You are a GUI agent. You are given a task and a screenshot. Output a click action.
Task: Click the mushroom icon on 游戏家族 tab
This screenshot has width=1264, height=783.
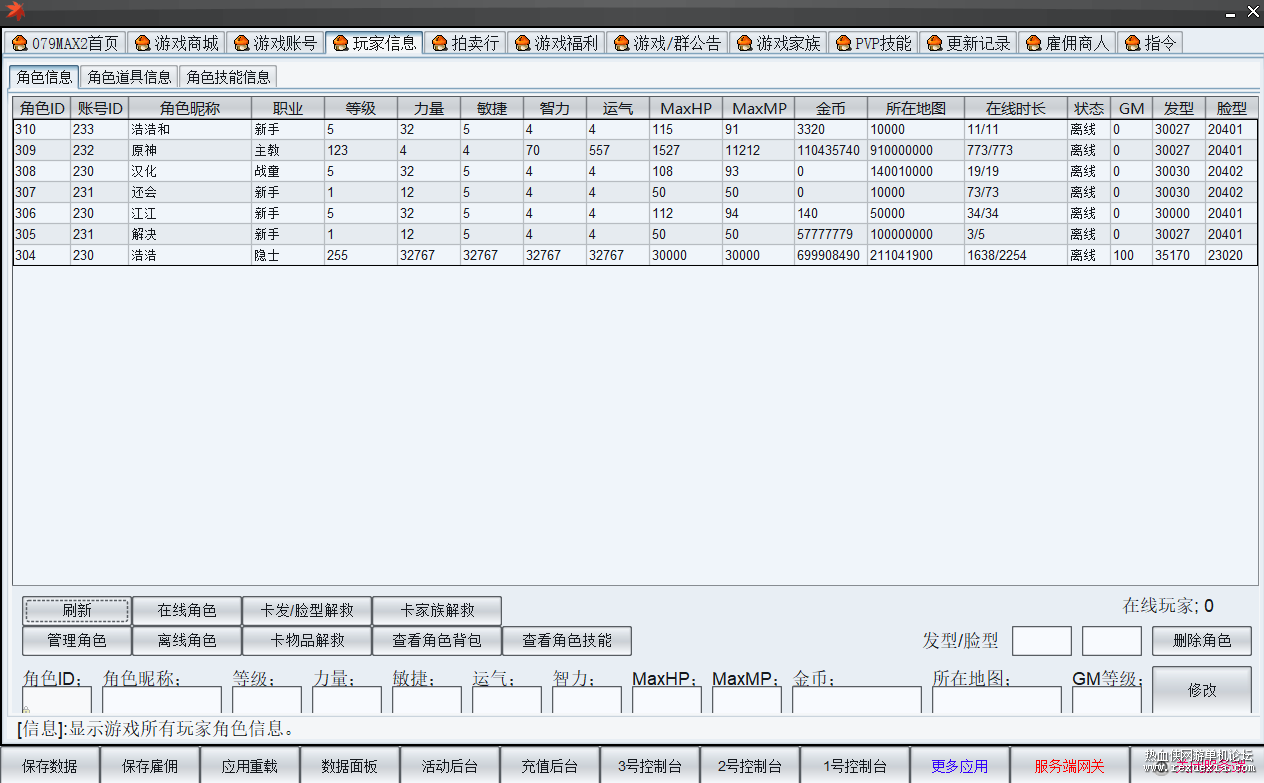(745, 43)
